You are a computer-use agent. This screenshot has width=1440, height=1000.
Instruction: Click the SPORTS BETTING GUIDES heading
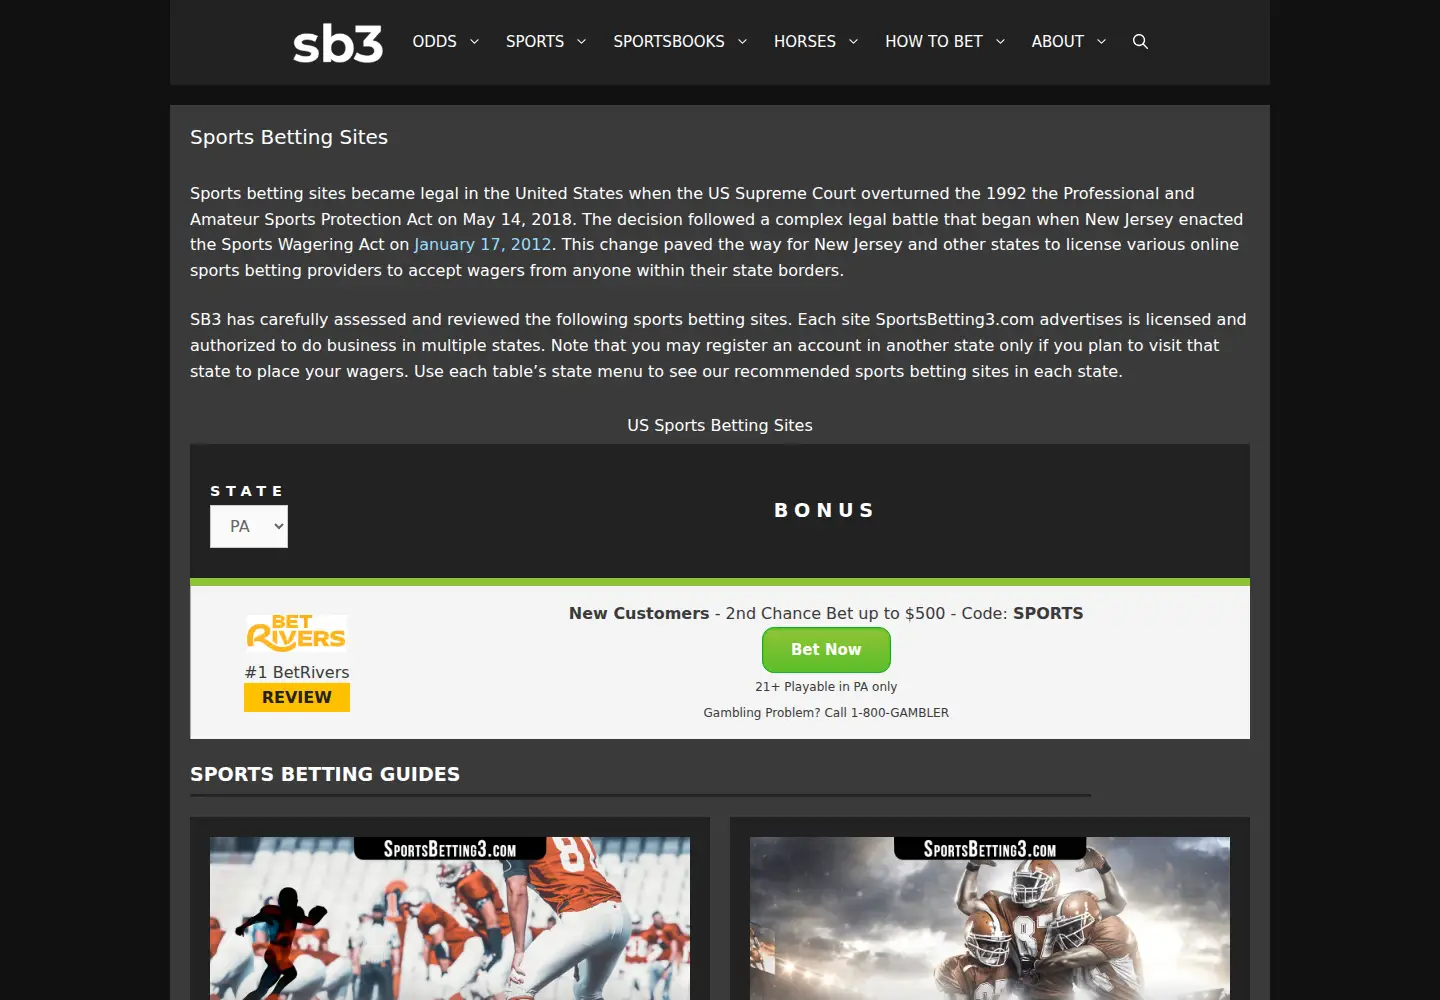325,774
